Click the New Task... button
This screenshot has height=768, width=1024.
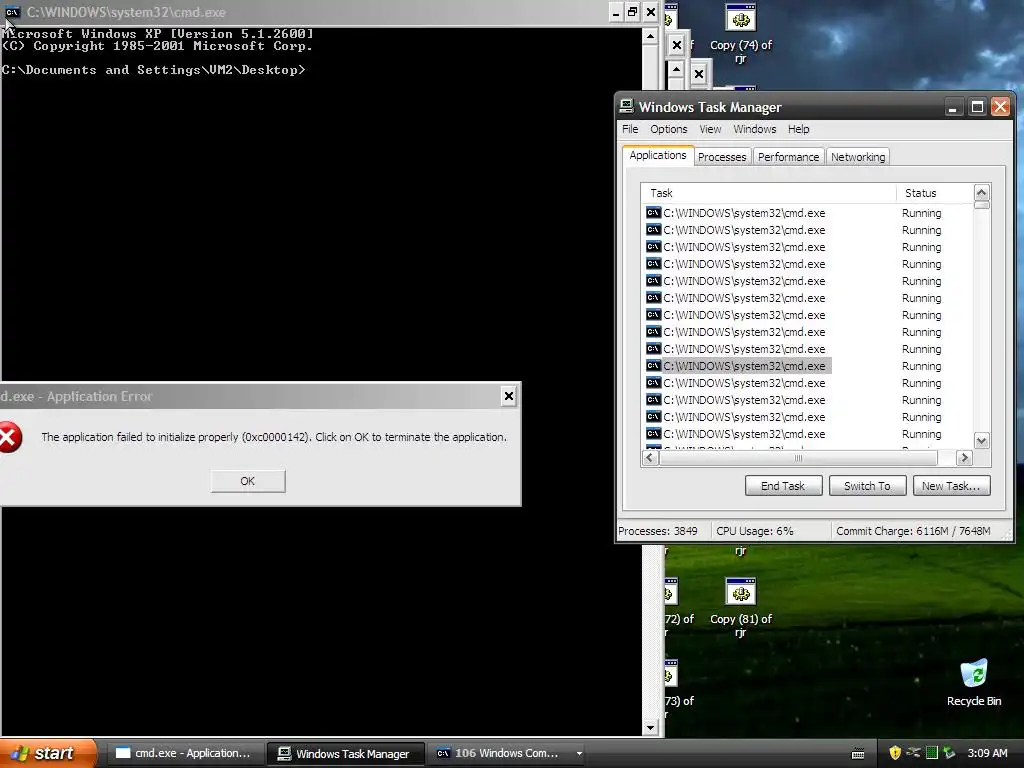951,486
